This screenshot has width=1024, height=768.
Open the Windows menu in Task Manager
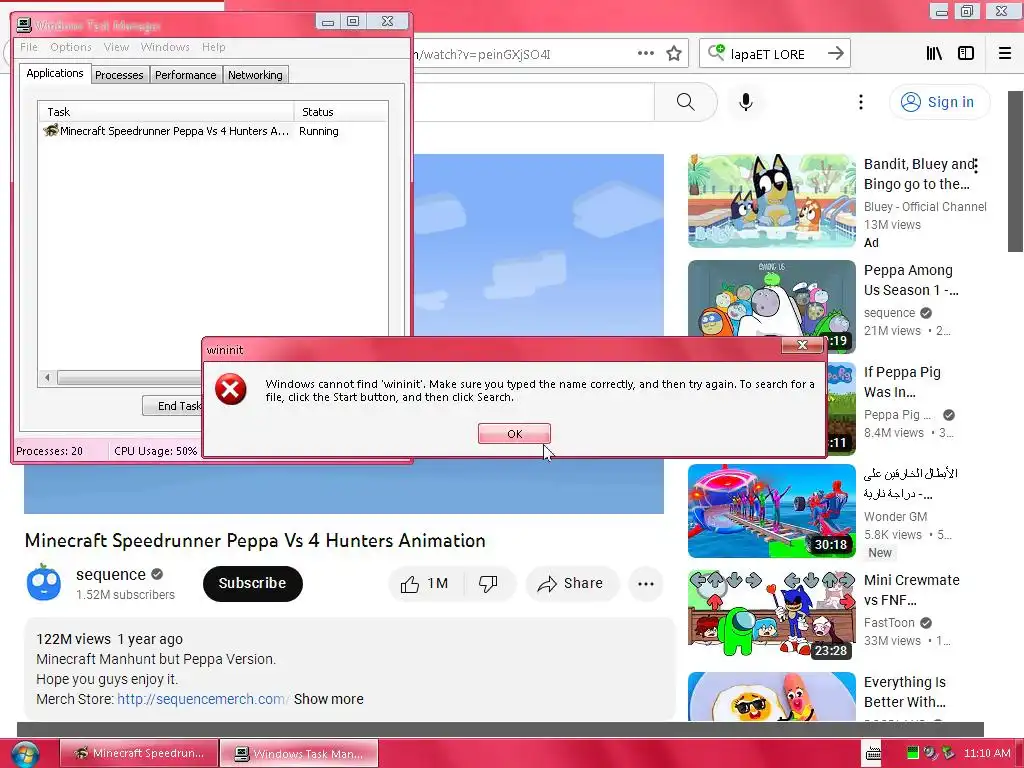(x=165, y=47)
